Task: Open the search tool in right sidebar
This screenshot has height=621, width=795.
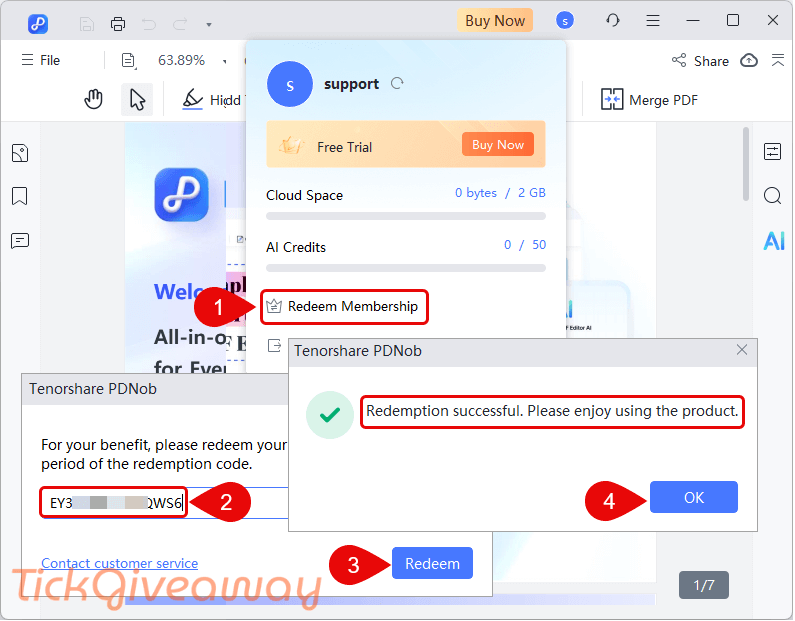Action: coord(773,195)
